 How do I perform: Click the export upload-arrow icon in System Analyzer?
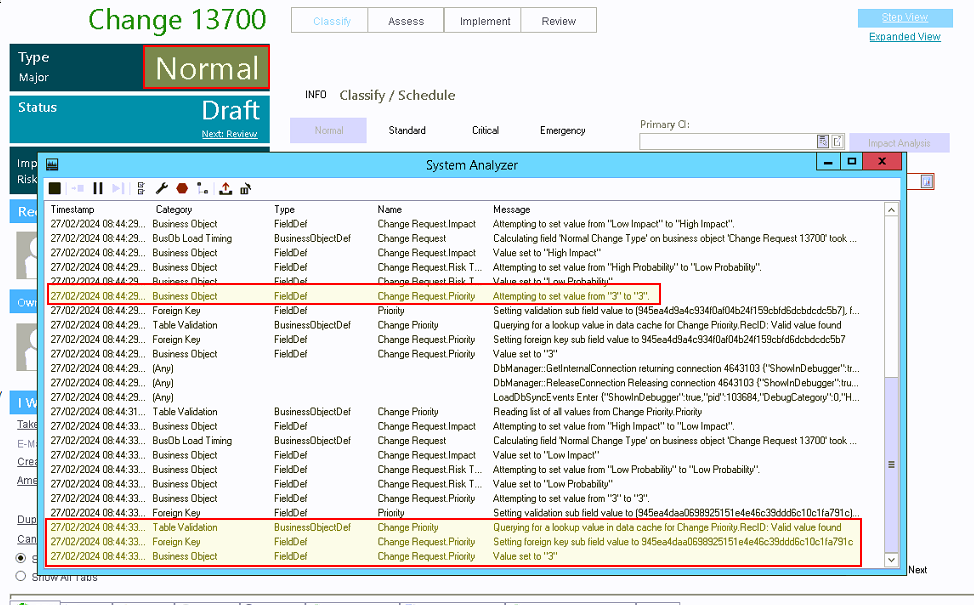click(x=226, y=188)
